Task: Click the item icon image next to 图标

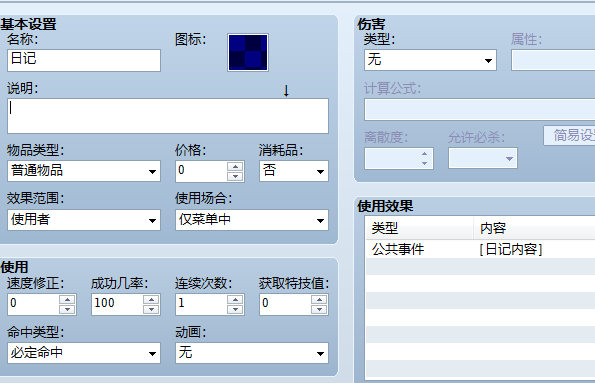Action: pos(248,52)
